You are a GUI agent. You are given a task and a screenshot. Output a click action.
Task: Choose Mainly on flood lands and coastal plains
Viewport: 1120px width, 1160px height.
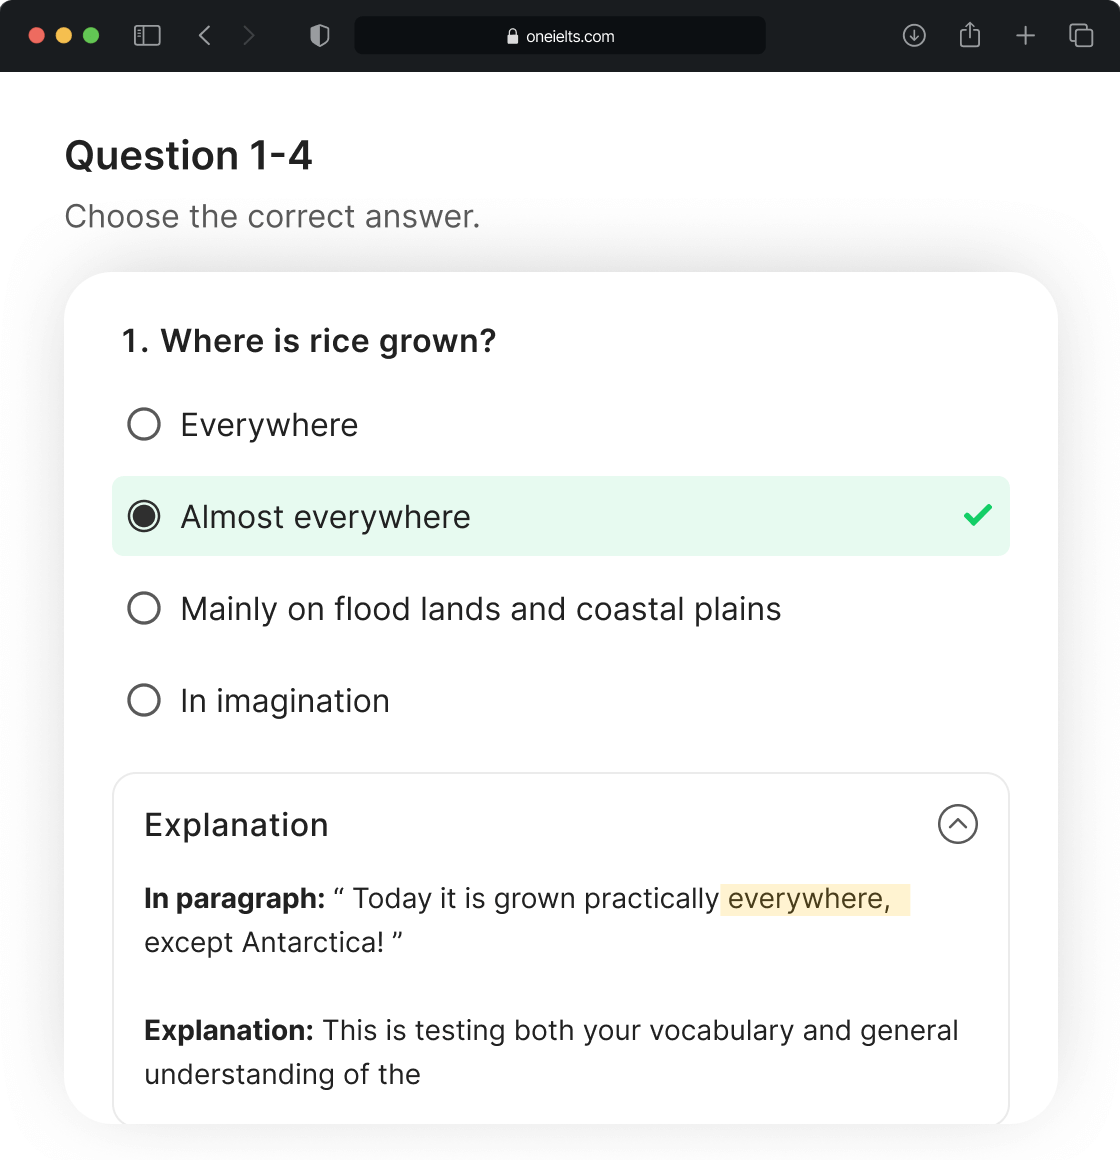(144, 608)
